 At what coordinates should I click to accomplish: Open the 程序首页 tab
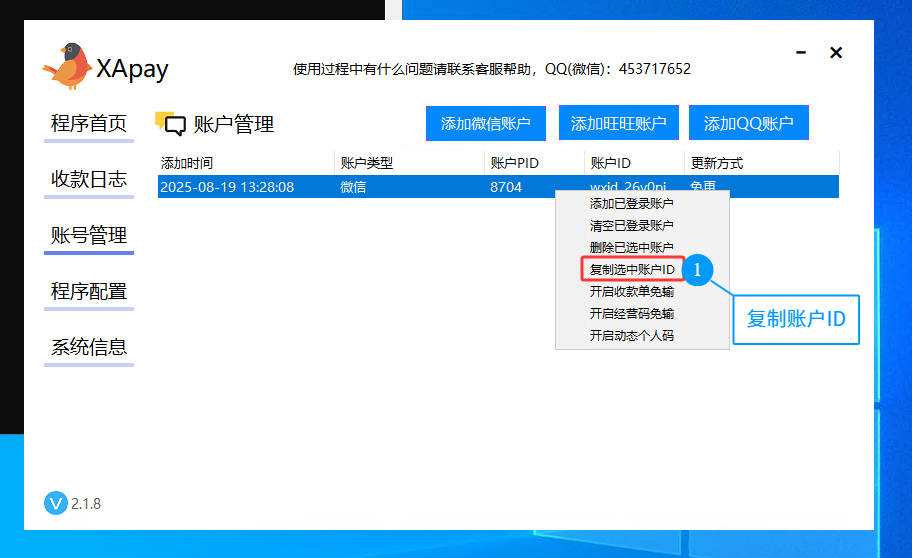[89, 124]
